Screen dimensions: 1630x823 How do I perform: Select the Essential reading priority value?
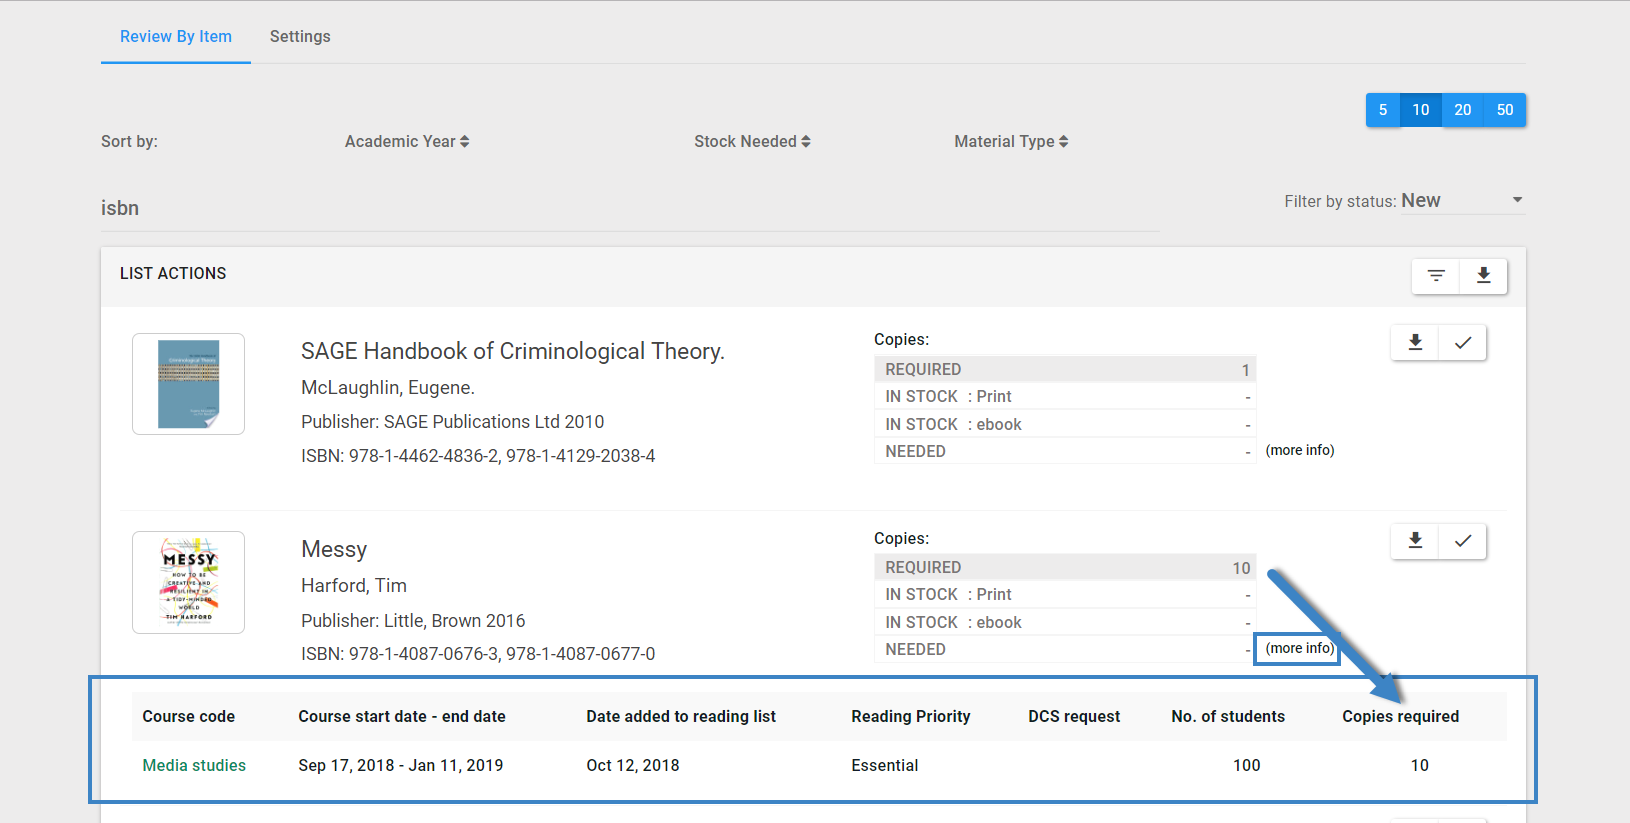(x=885, y=765)
